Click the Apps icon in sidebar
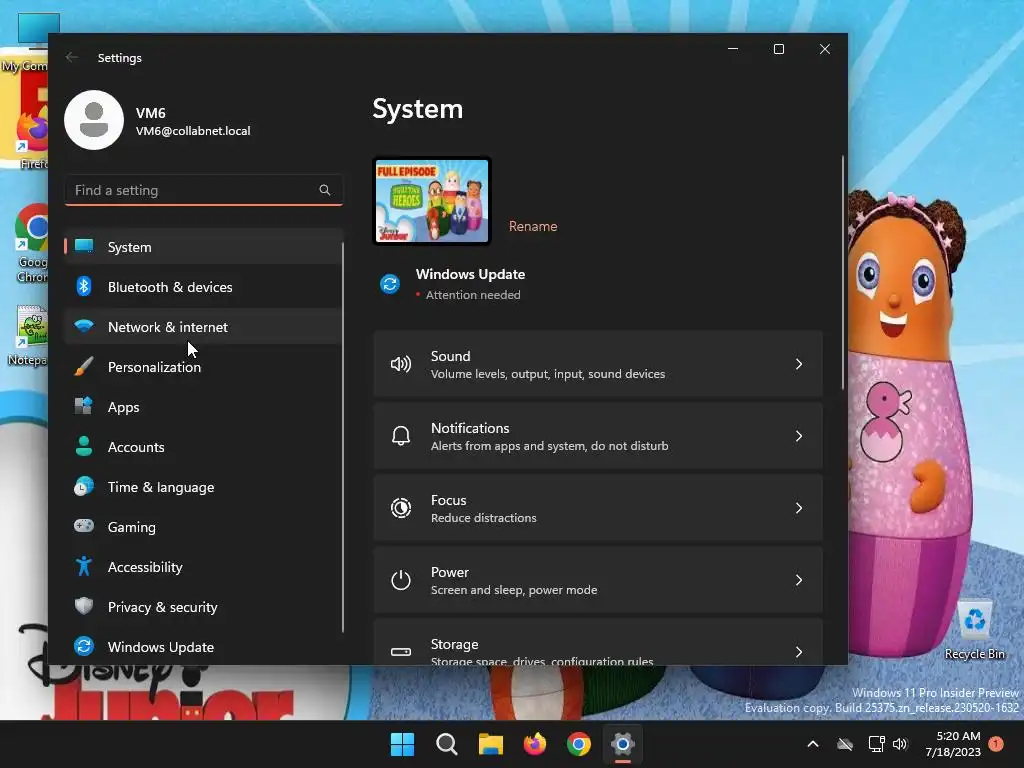Image resolution: width=1024 pixels, height=768 pixels. click(84, 406)
